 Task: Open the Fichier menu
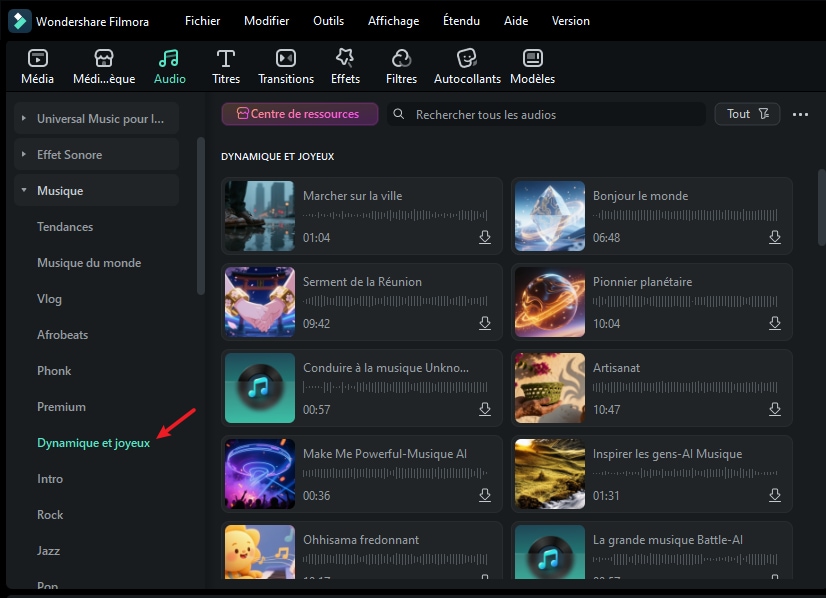coord(202,21)
